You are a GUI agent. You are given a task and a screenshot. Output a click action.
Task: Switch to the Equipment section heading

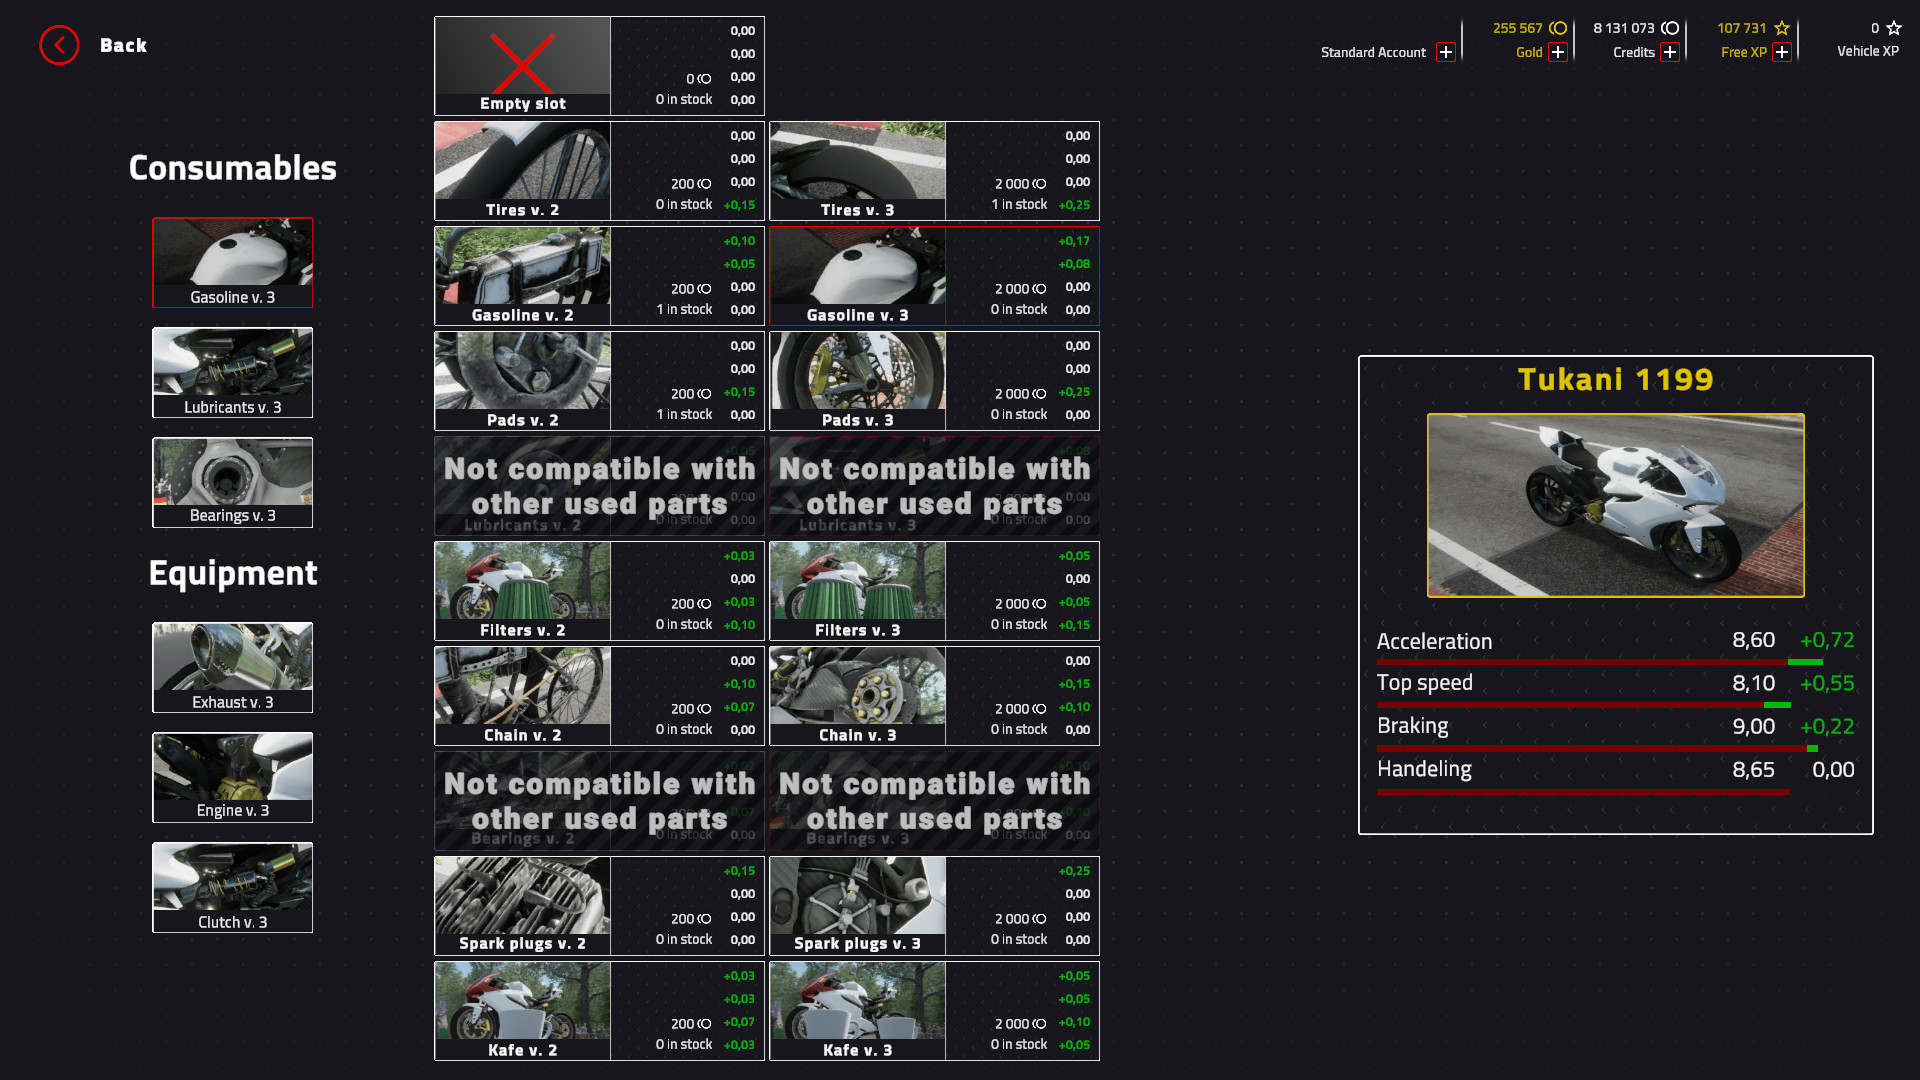(x=232, y=573)
